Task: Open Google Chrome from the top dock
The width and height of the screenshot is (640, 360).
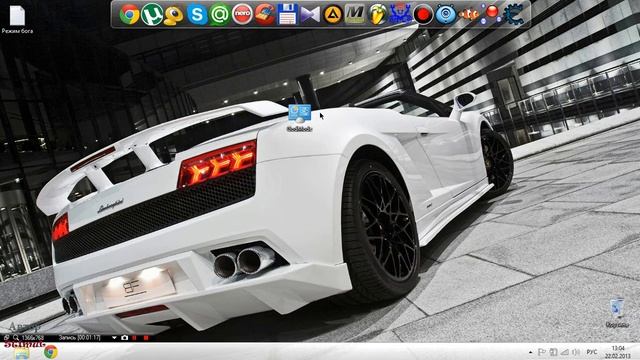Action: [129, 15]
